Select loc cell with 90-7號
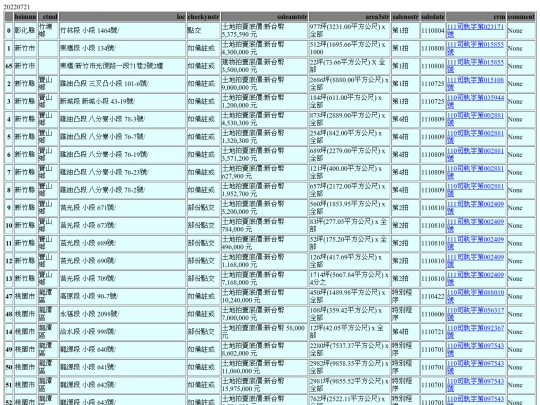The height and width of the screenshot is (405, 540). point(122,296)
